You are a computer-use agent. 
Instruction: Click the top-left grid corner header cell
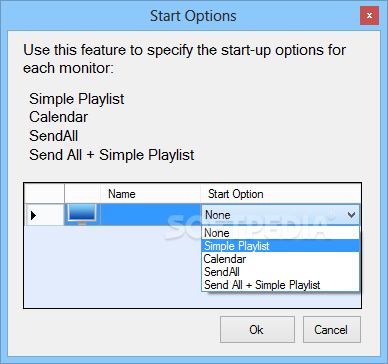(44, 194)
